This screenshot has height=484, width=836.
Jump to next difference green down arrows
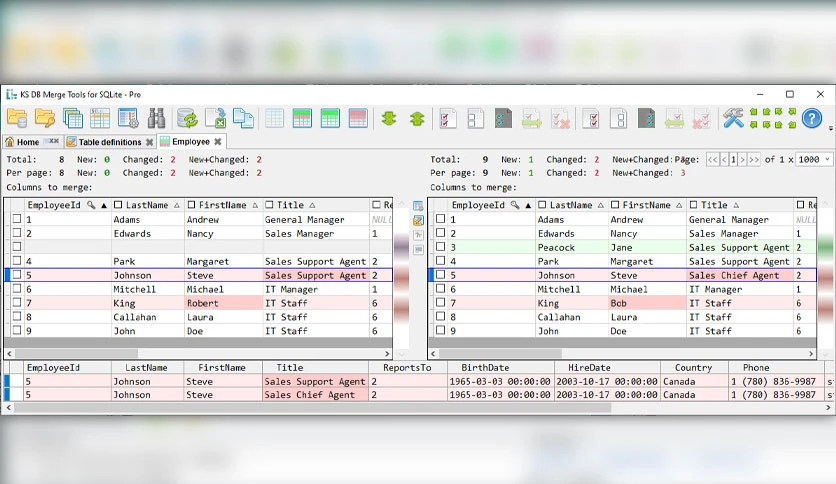tap(389, 118)
